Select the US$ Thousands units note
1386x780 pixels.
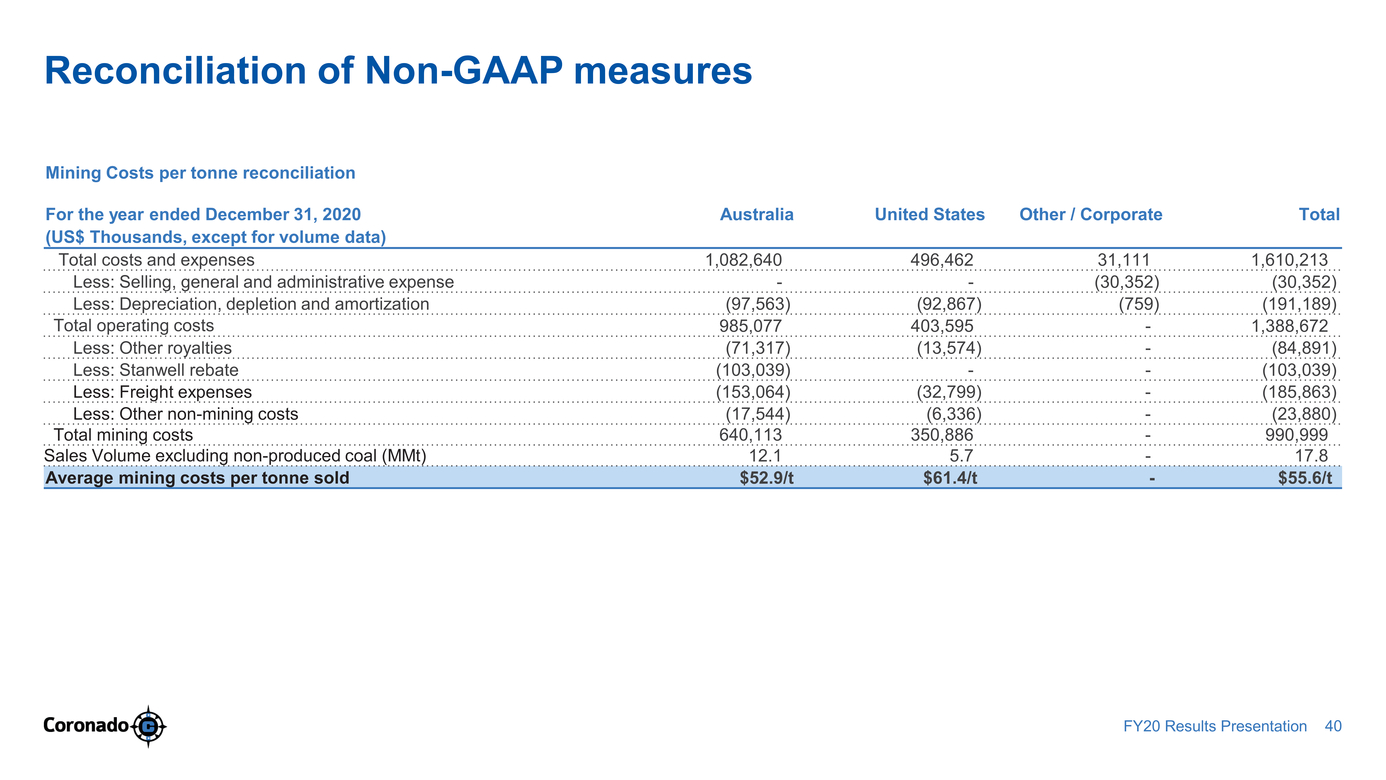point(216,237)
